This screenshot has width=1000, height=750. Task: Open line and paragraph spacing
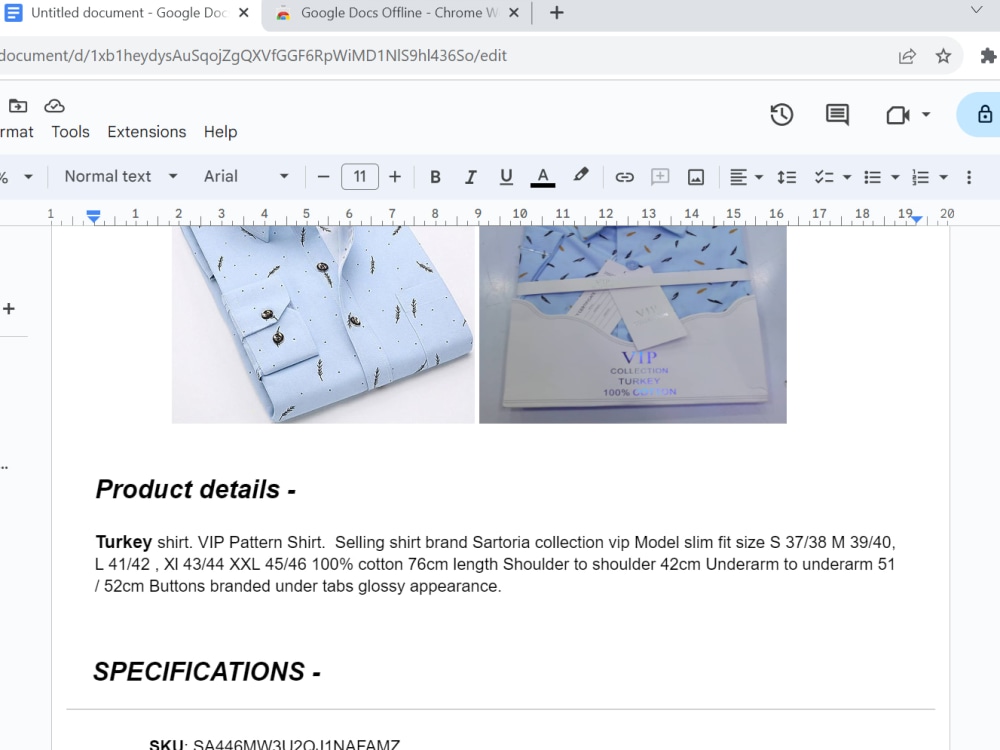point(786,177)
